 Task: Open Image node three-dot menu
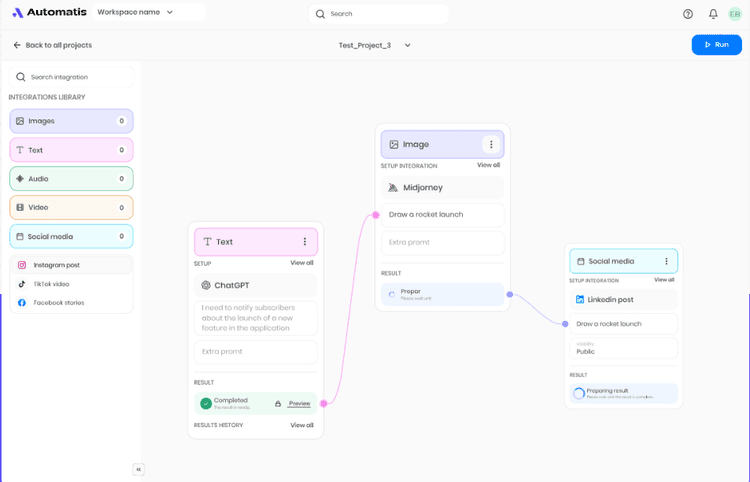(x=491, y=145)
